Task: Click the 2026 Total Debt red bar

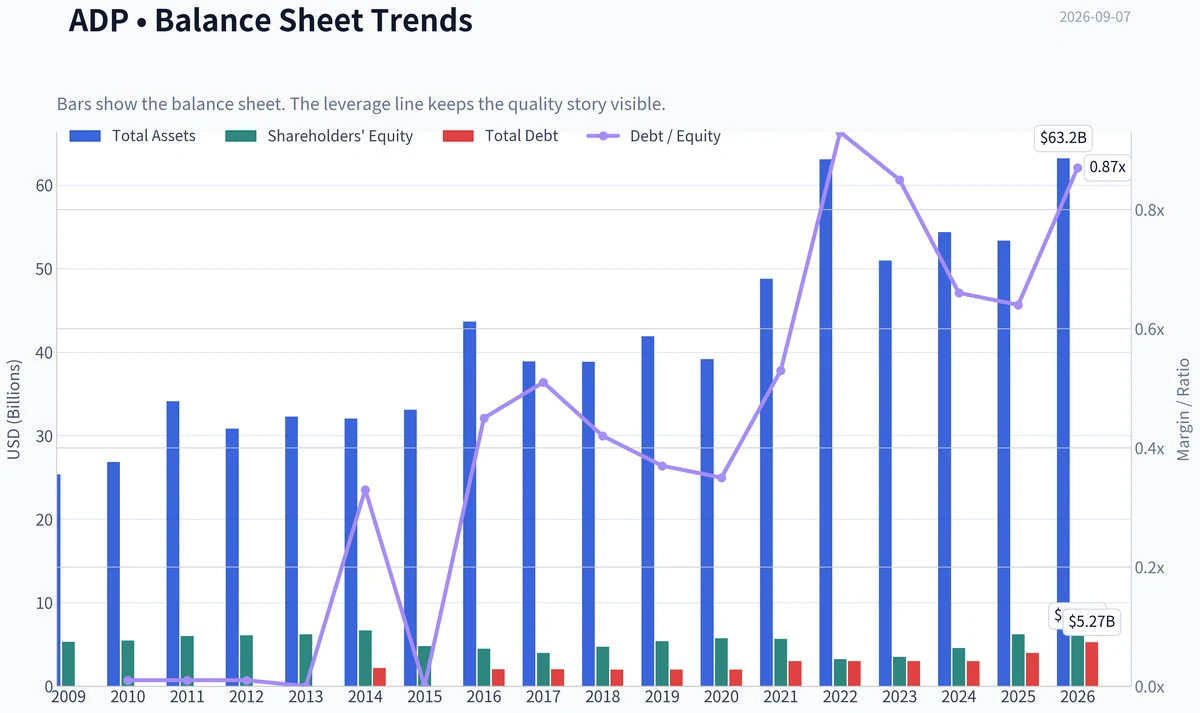Action: click(x=1092, y=664)
